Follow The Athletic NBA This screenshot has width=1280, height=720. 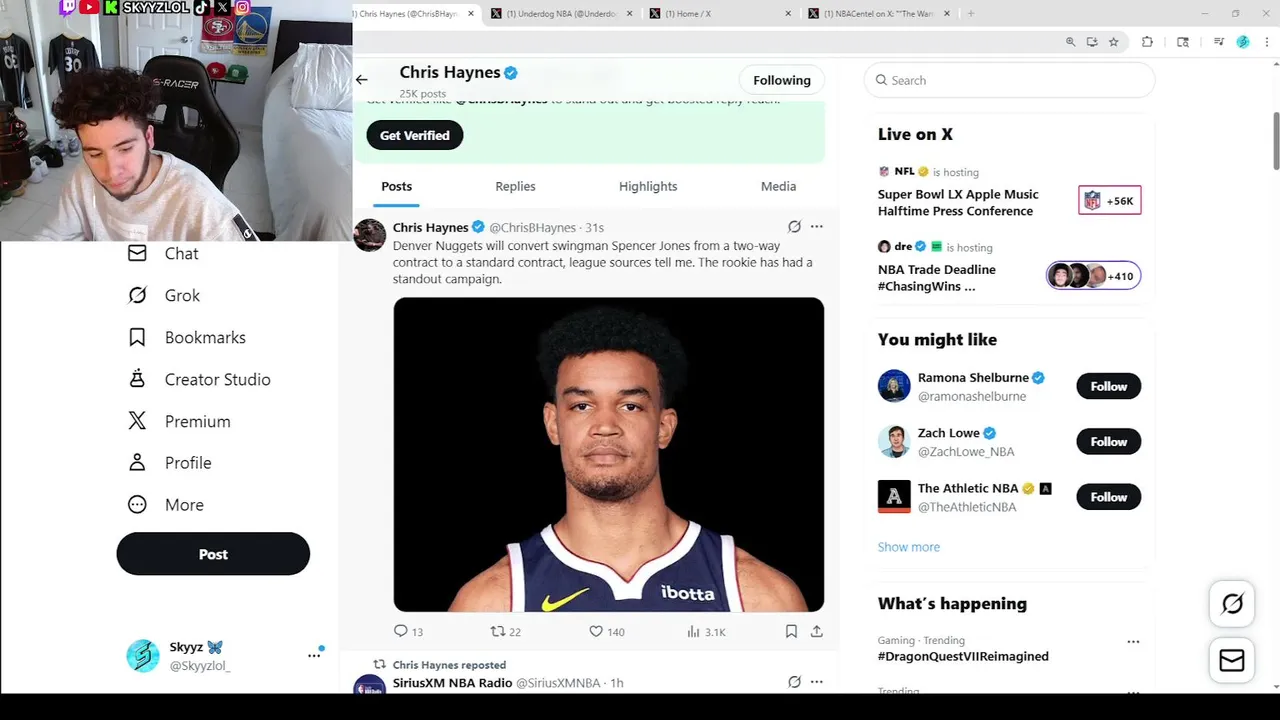[1108, 497]
